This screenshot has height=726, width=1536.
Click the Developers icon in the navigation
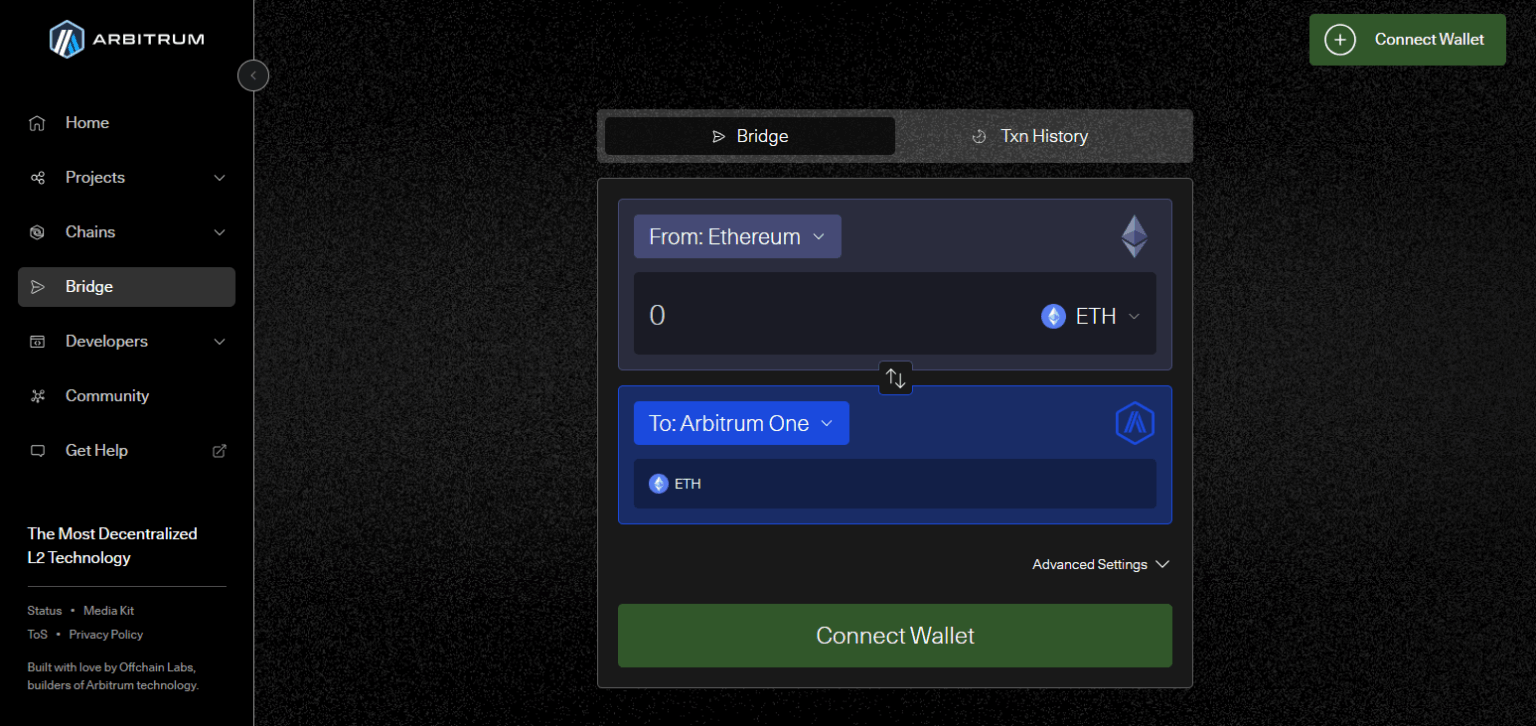click(37, 341)
